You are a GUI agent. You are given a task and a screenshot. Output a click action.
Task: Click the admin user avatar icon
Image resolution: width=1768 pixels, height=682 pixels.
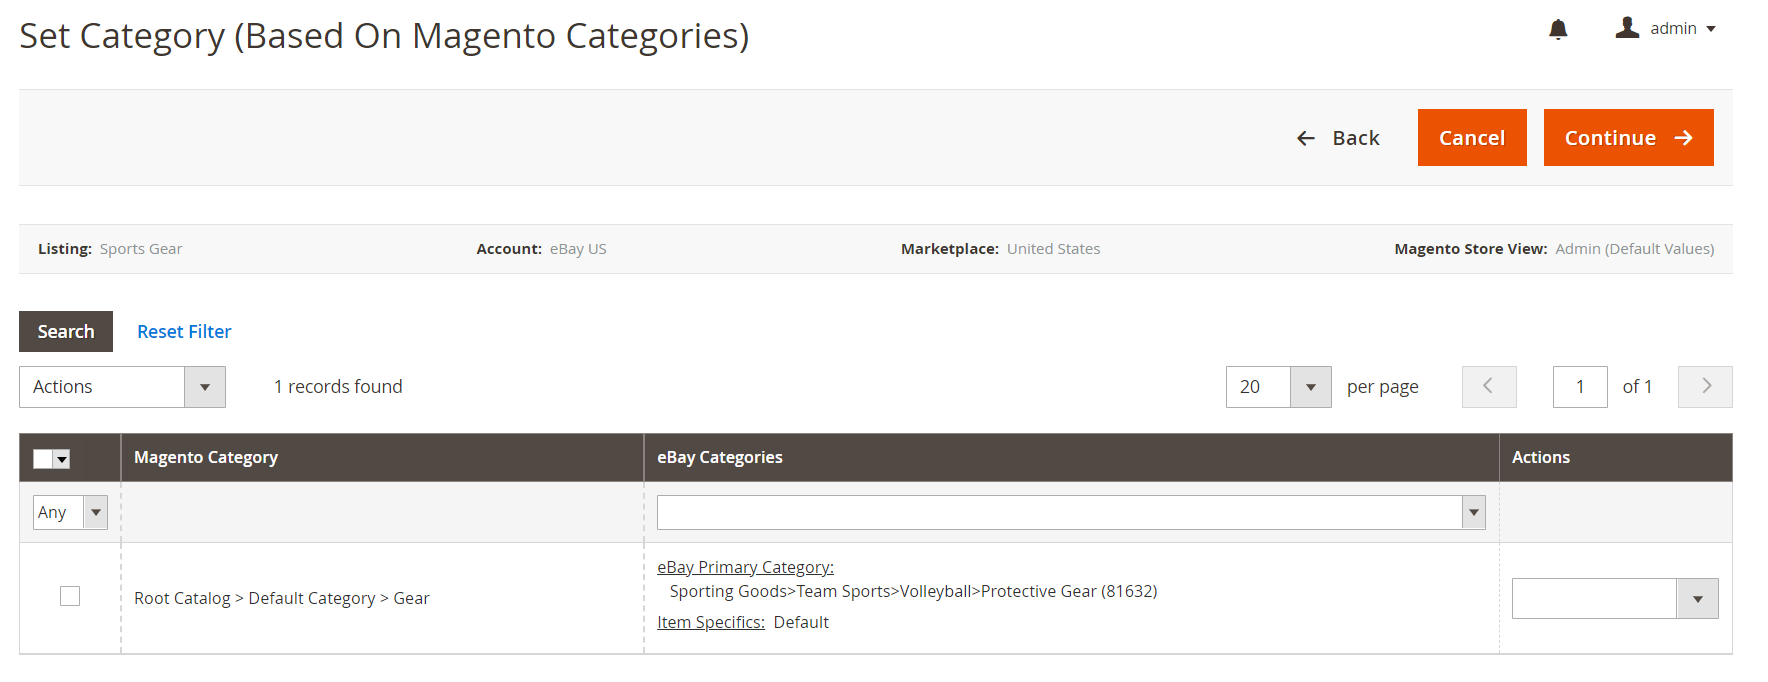coord(1627,27)
